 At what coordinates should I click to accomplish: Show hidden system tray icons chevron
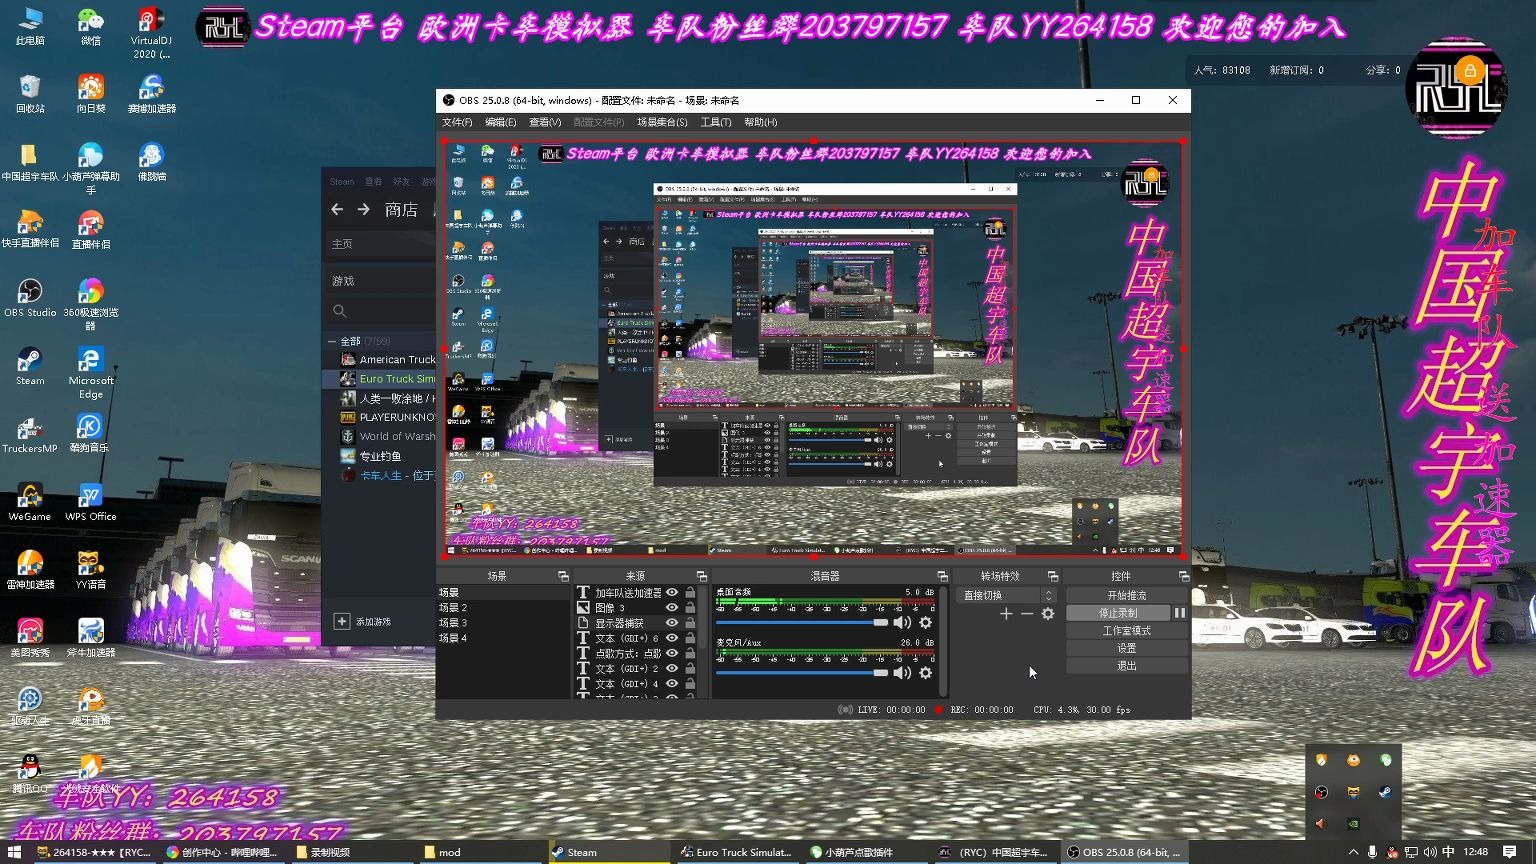[1353, 852]
